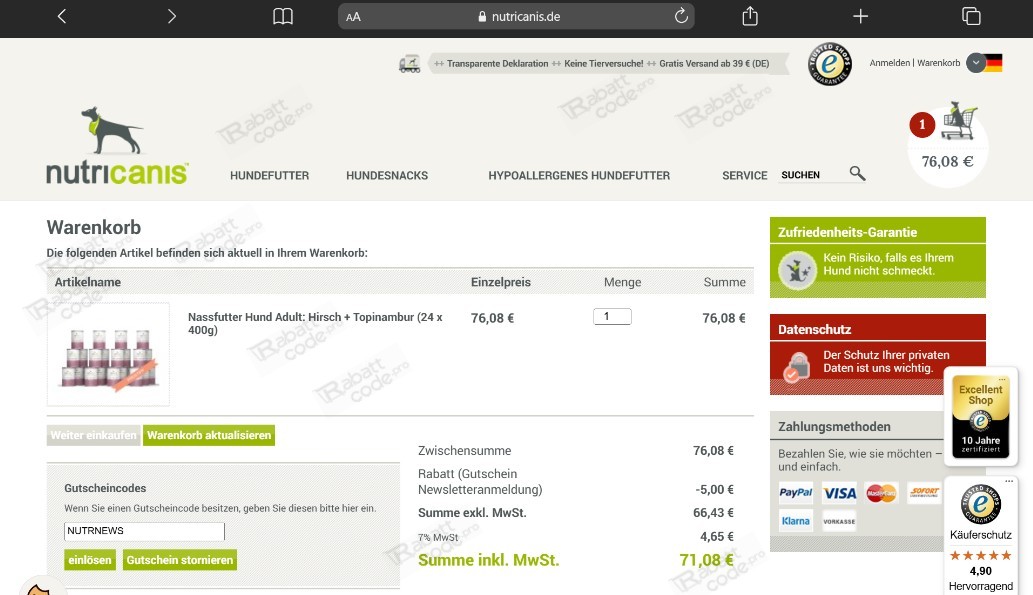Open Nassfutter Hund Adult product link
Image resolution: width=1033 pixels, height=595 pixels.
(x=315, y=324)
